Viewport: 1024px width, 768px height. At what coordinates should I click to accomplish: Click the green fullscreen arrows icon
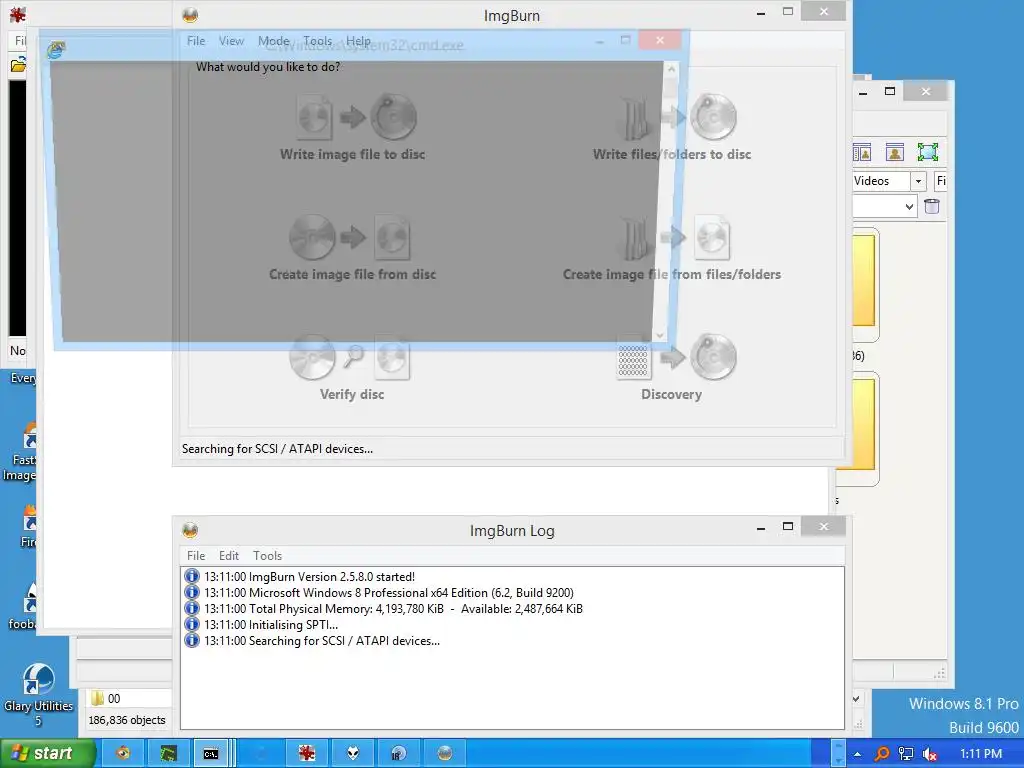click(x=928, y=152)
